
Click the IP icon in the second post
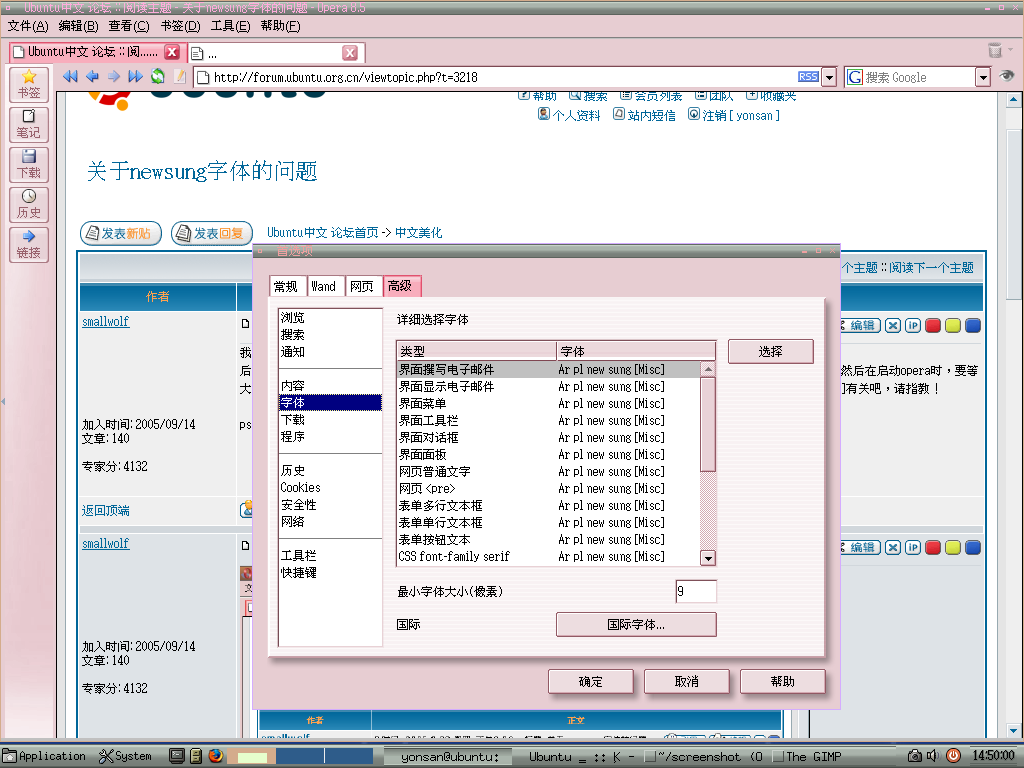(x=913, y=547)
